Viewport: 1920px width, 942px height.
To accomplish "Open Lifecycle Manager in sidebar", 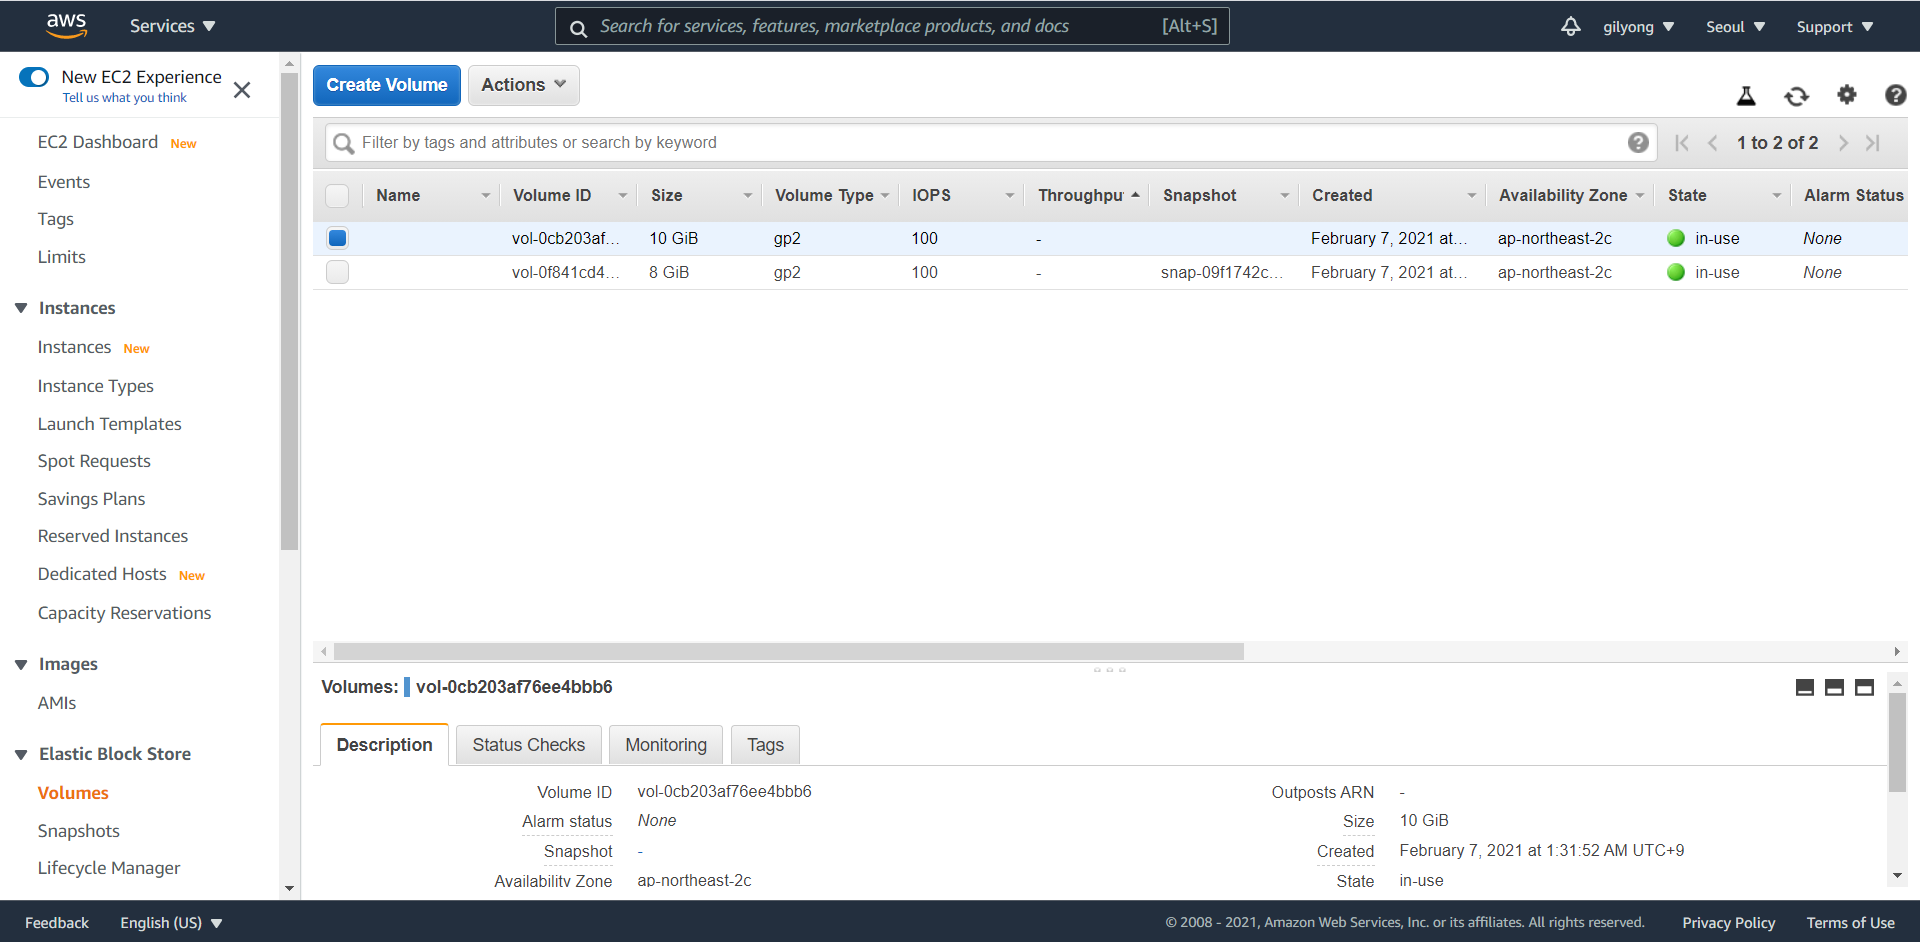I will [x=109, y=868].
